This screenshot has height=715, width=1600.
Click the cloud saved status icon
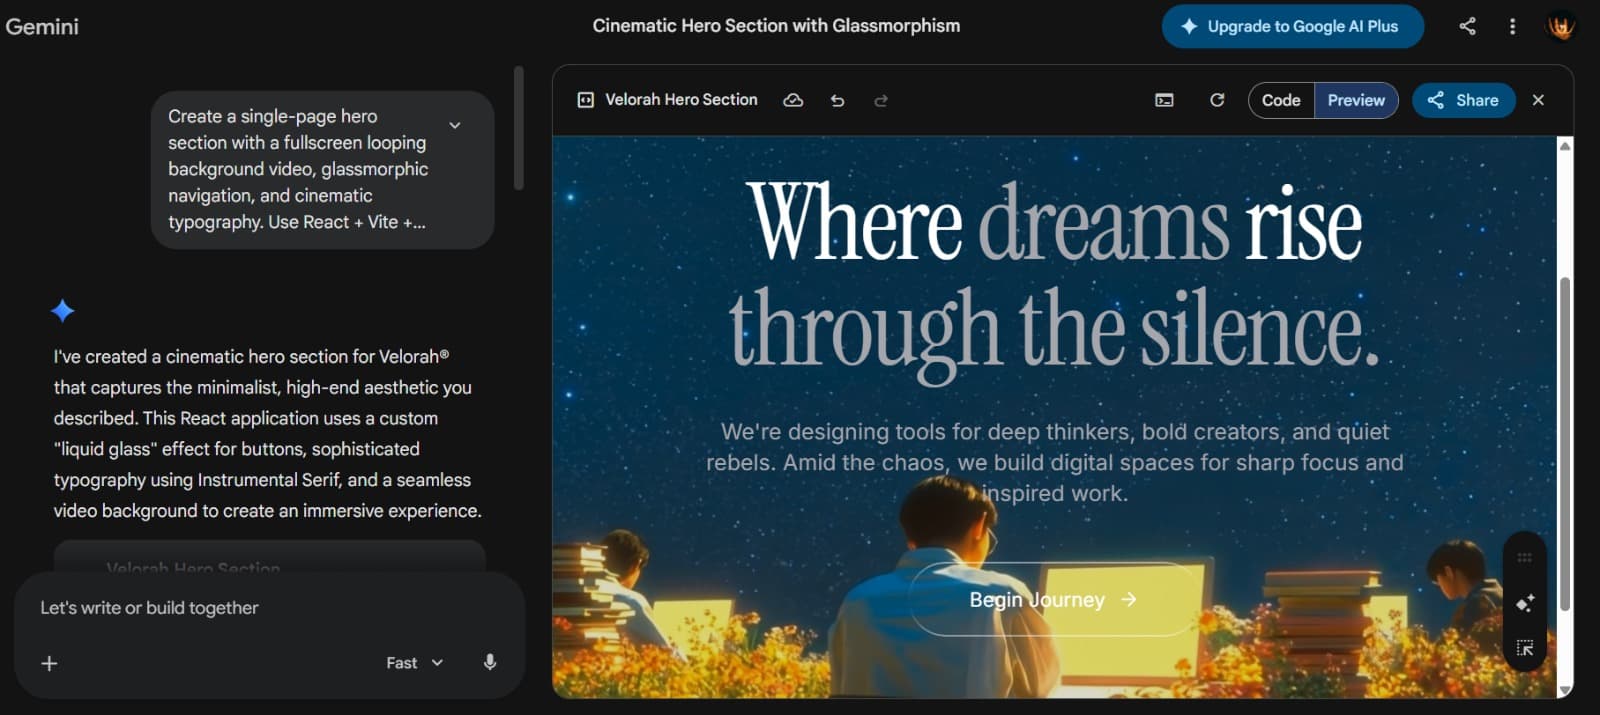[x=793, y=100]
